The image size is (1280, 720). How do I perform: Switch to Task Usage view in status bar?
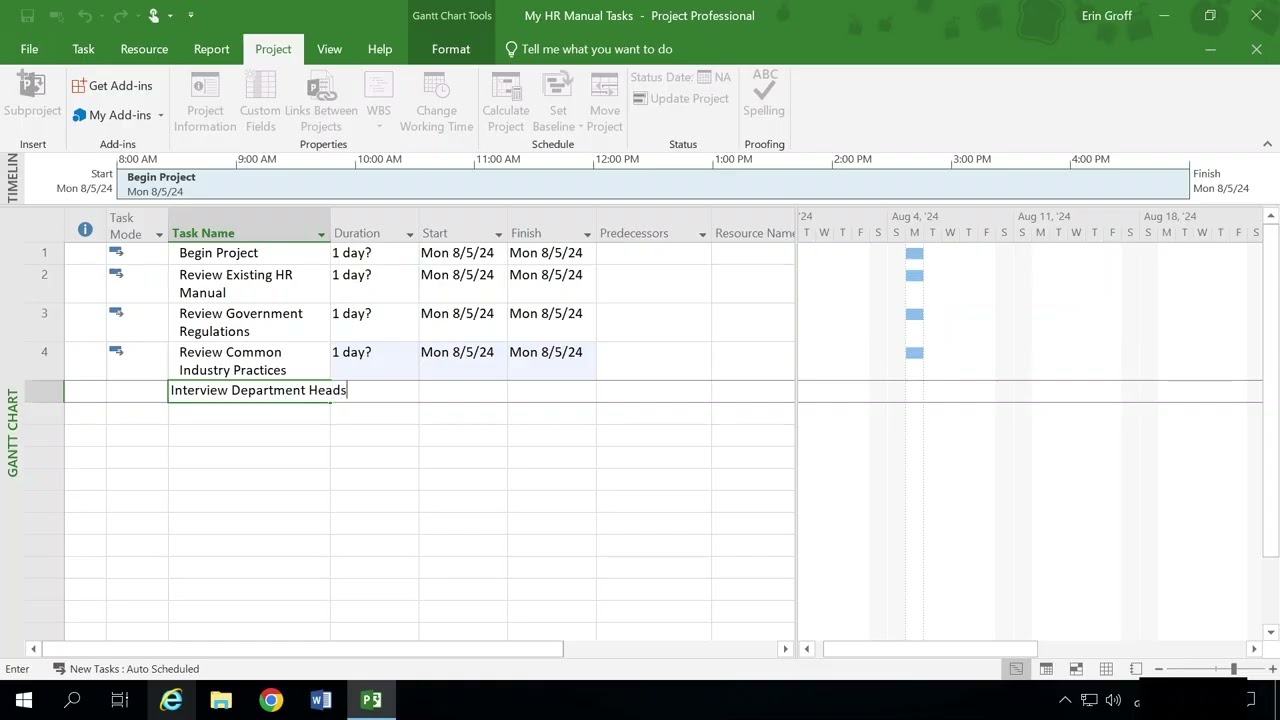[1046, 669]
